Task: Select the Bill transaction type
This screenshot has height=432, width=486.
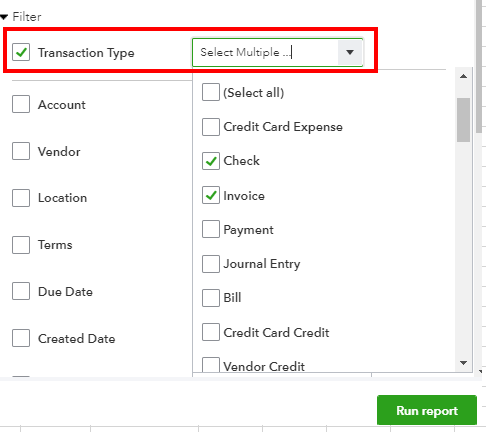Action: pyautogui.click(x=211, y=298)
